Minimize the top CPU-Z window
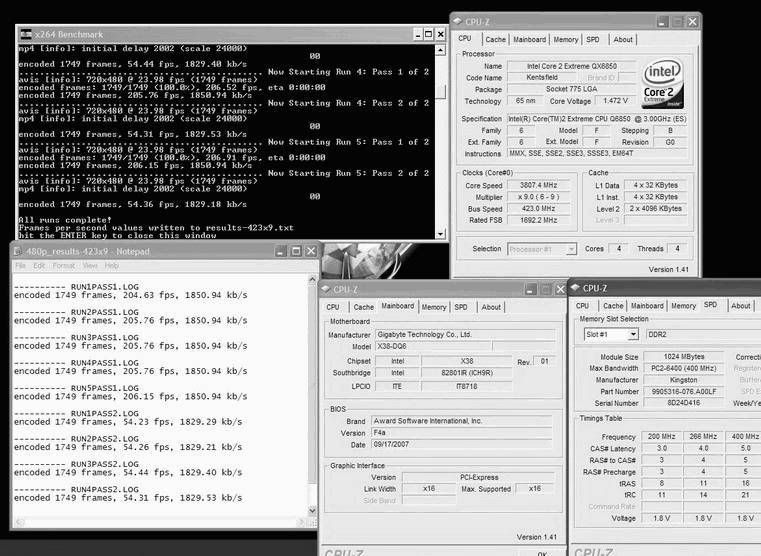 [662, 21]
